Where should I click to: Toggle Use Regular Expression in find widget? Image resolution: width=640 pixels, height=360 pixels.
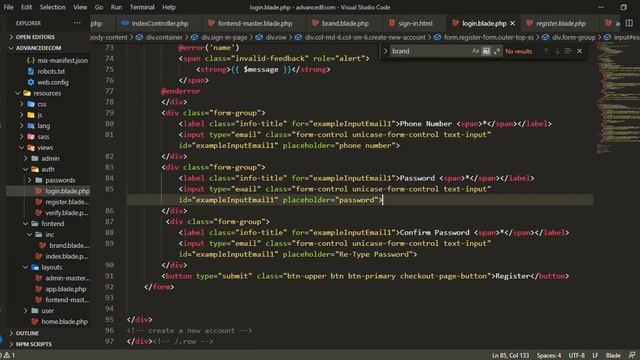pos(496,51)
